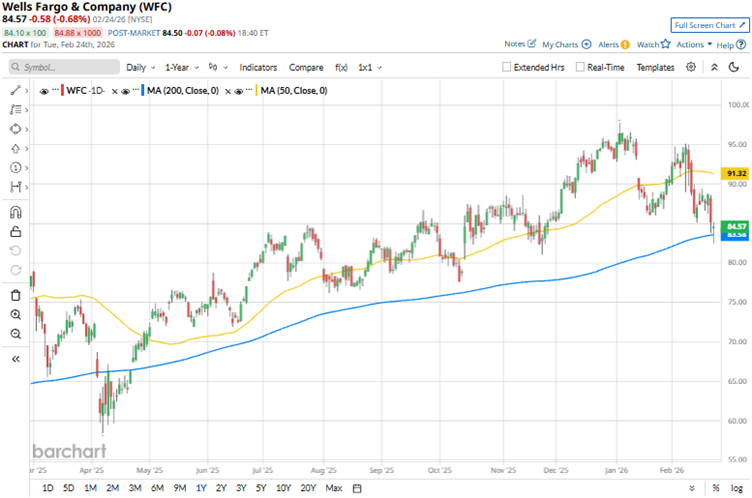Delete drawings with the trash icon

tap(16, 295)
